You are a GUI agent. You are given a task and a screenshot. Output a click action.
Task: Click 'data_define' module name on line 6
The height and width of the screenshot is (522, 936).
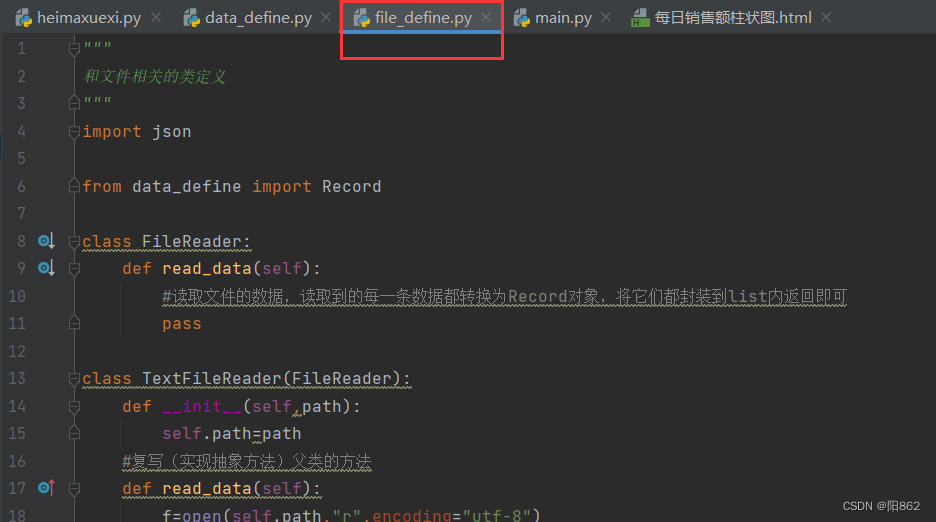coord(187,186)
